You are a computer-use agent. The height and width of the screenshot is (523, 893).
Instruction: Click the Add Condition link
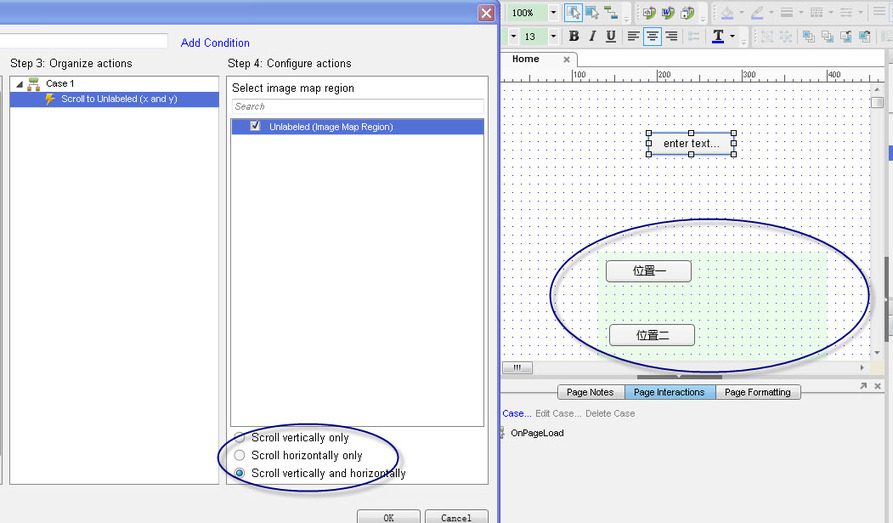[x=215, y=43]
